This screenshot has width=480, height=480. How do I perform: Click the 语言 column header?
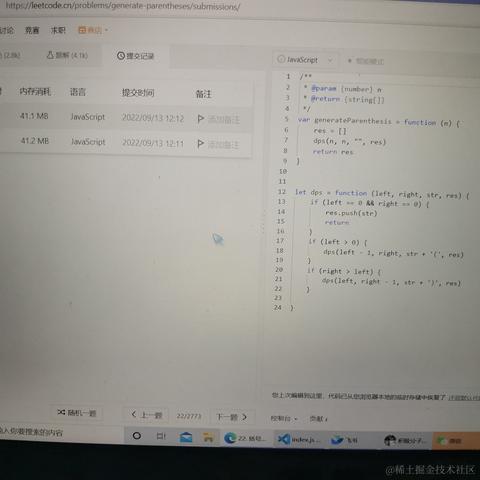click(78, 92)
